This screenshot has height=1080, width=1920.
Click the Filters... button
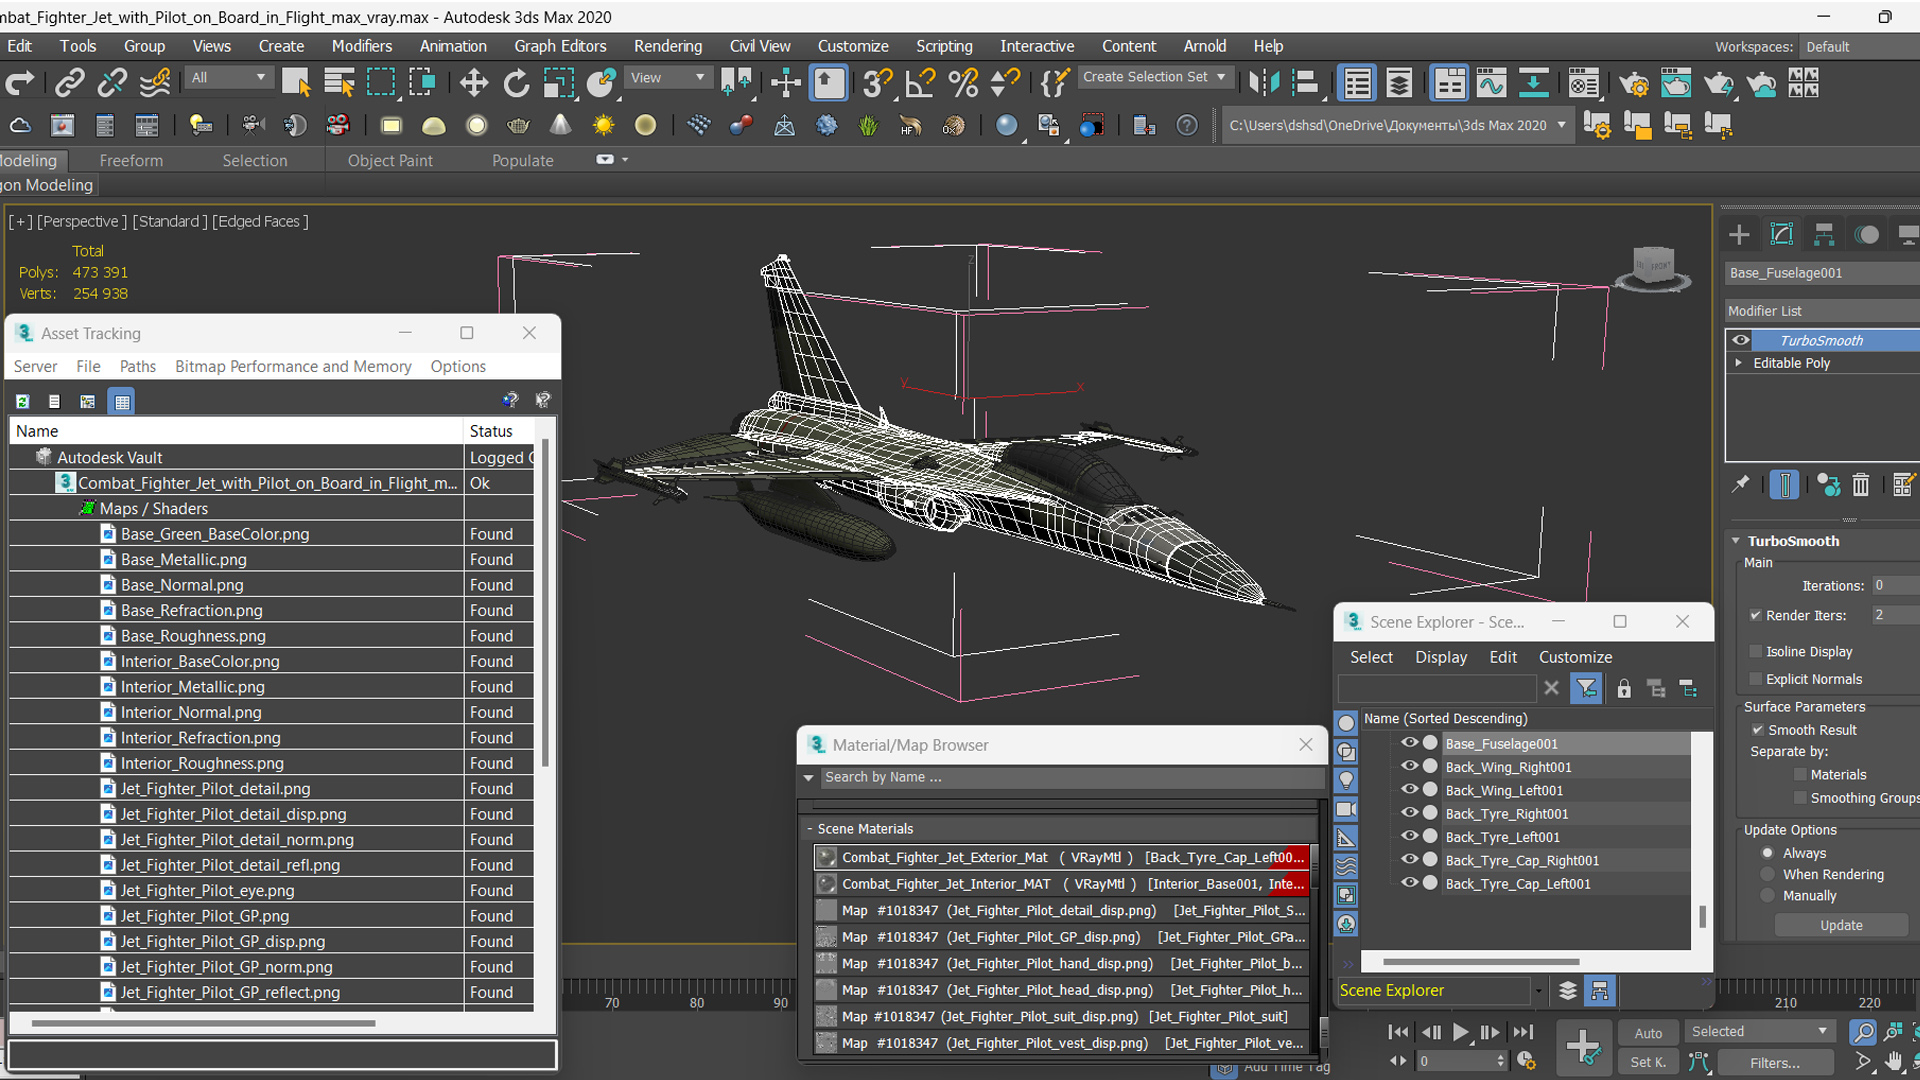[x=1774, y=1062]
